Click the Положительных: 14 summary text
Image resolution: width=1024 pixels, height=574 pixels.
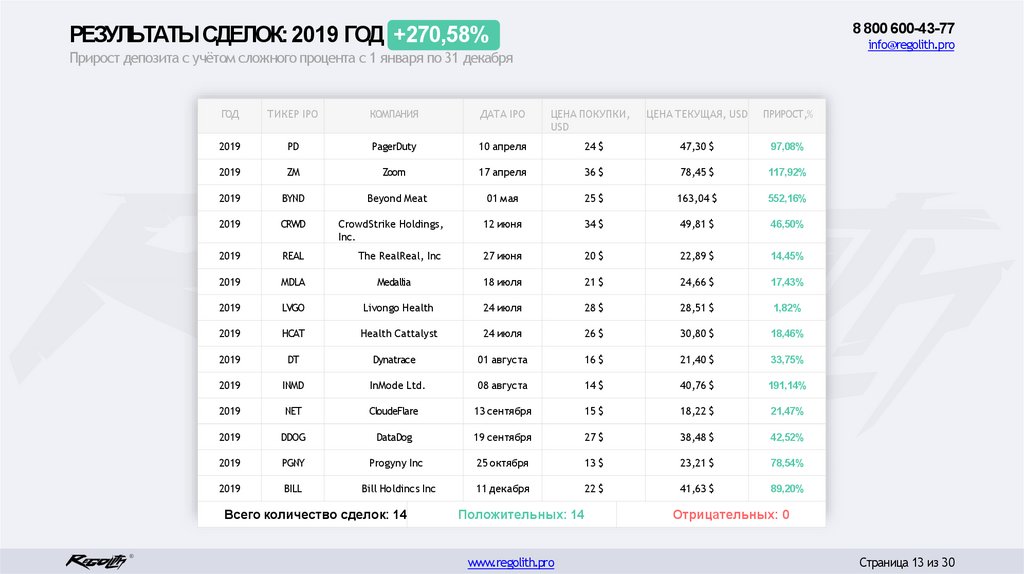pos(521,514)
